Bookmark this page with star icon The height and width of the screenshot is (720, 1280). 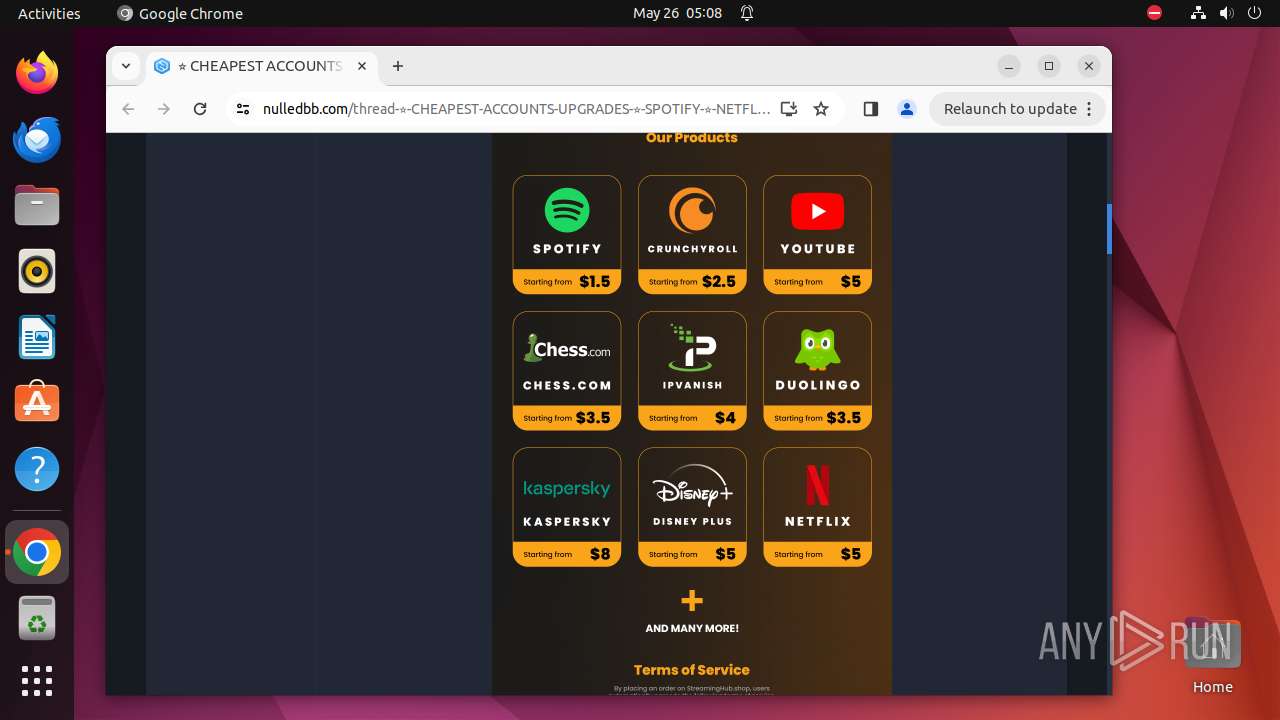click(x=821, y=109)
